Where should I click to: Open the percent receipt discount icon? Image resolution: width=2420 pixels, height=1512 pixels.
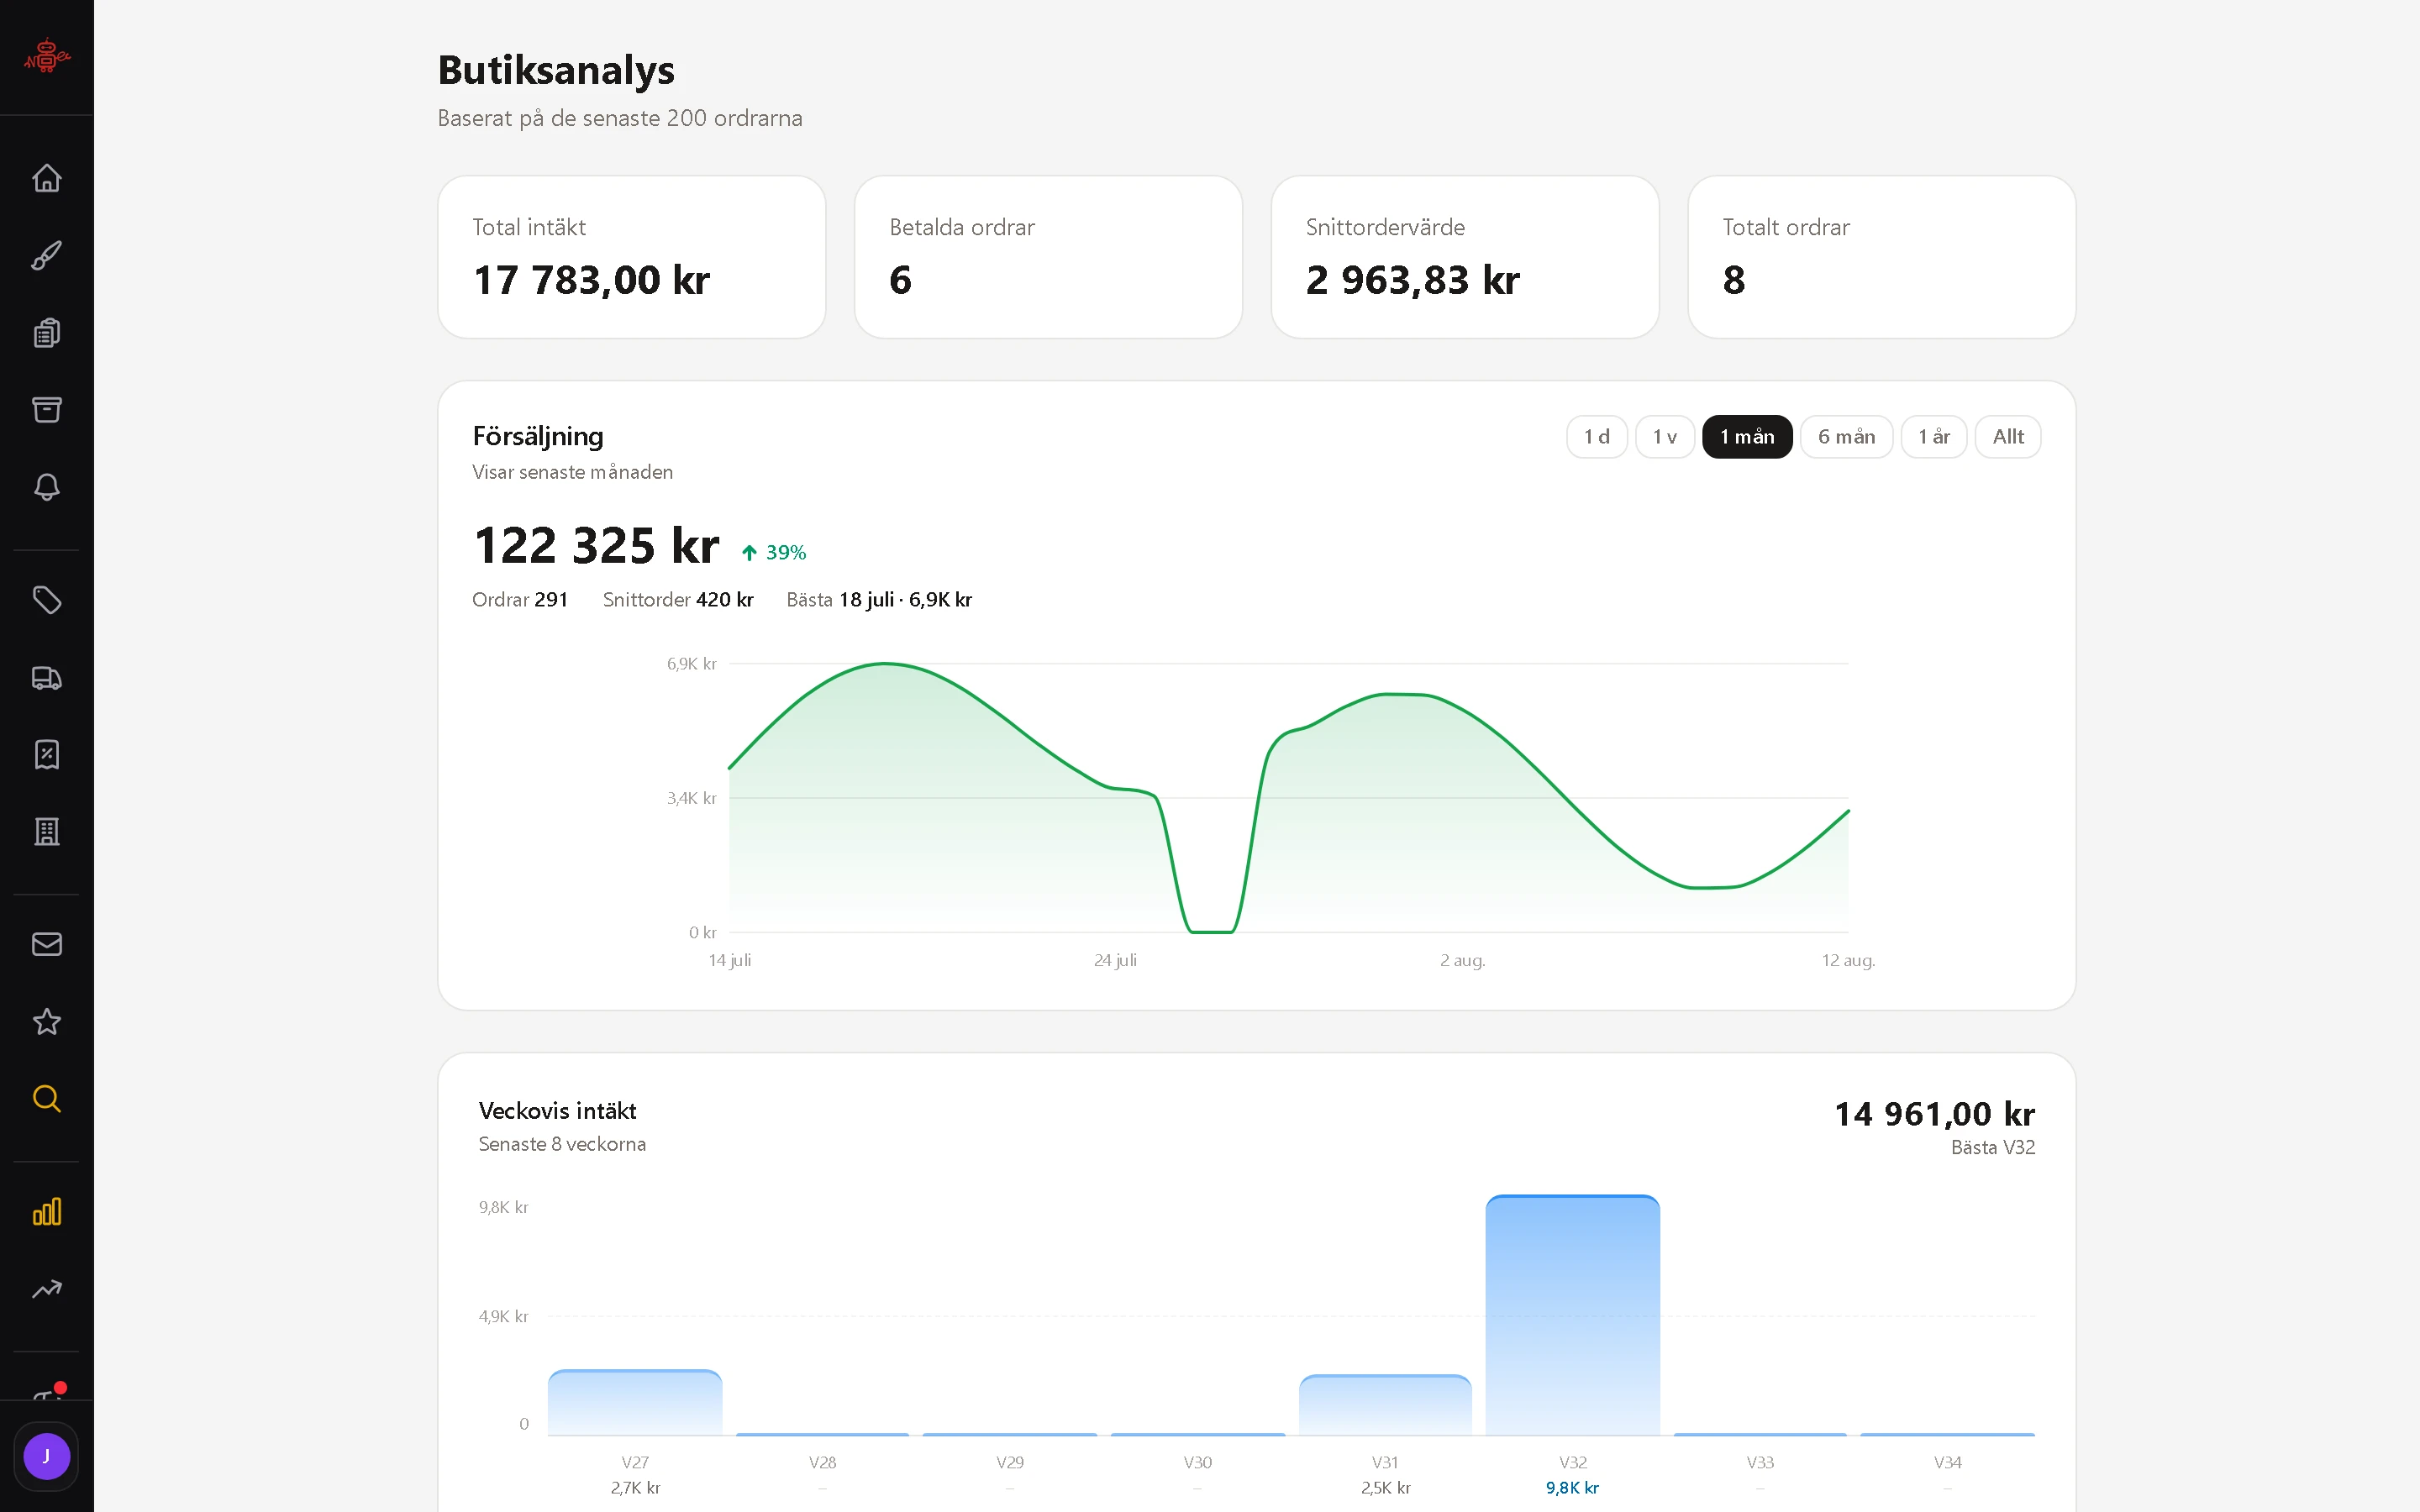[47, 755]
